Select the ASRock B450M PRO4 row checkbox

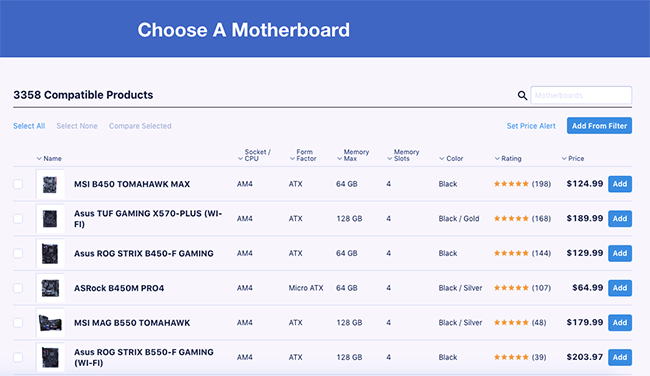point(18,288)
